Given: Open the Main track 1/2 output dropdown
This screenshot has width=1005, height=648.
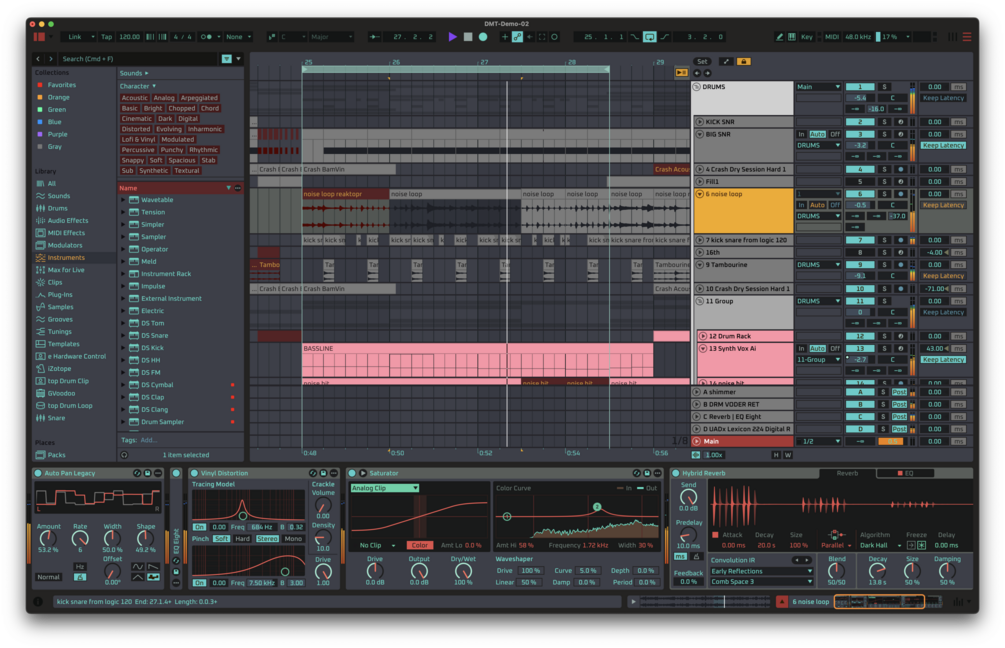Looking at the screenshot, I should coord(818,442).
